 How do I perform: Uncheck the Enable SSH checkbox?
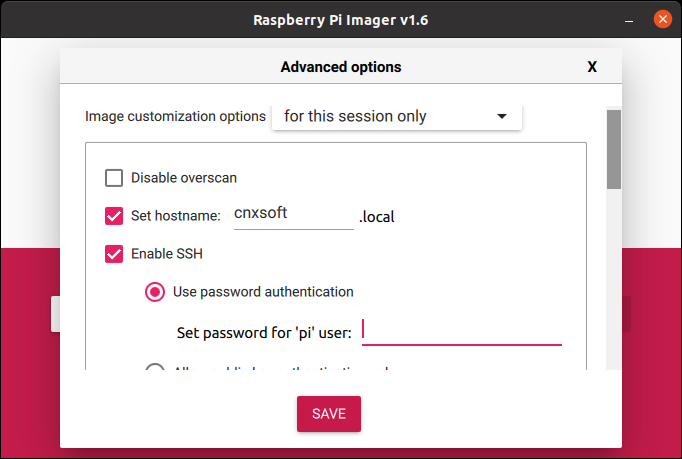114,254
